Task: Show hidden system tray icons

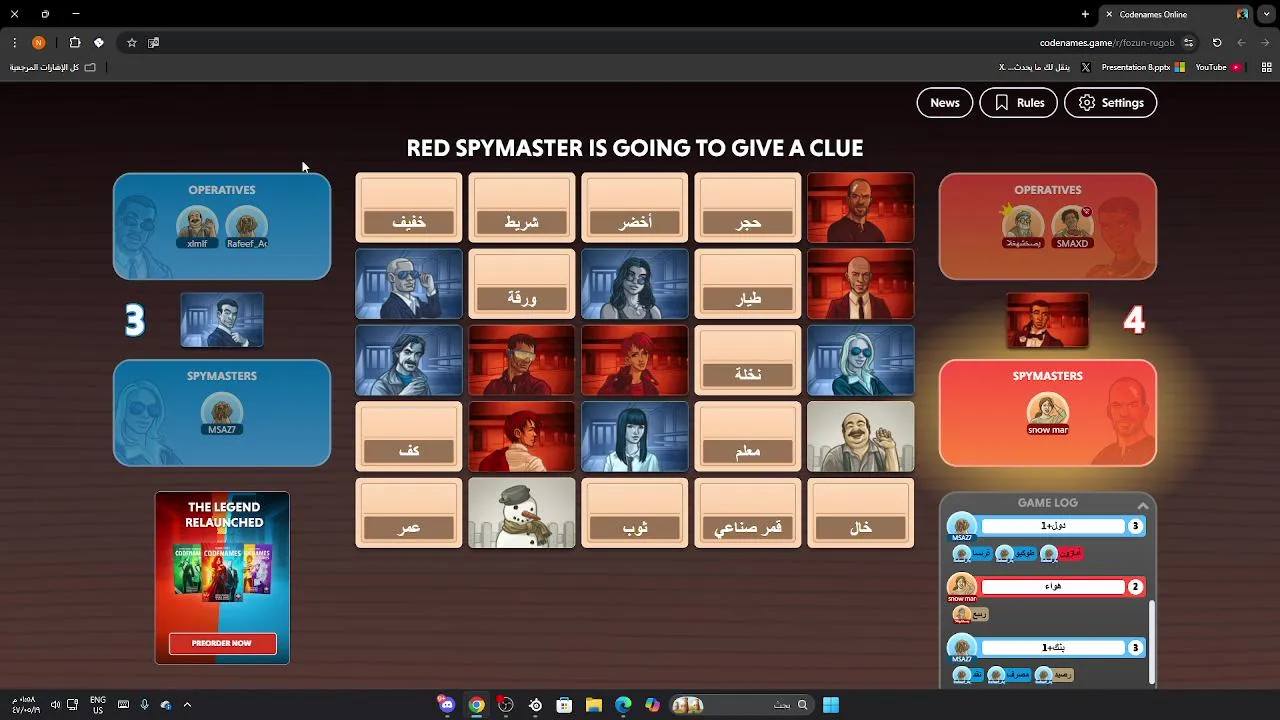Action: (x=187, y=705)
